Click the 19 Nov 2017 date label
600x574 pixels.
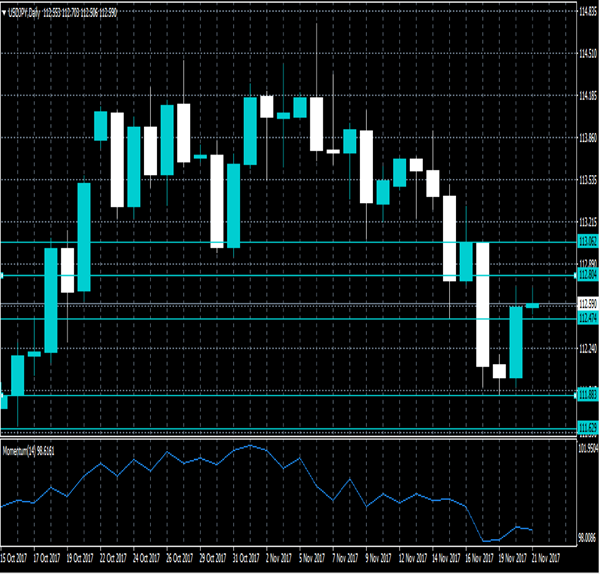point(512,558)
